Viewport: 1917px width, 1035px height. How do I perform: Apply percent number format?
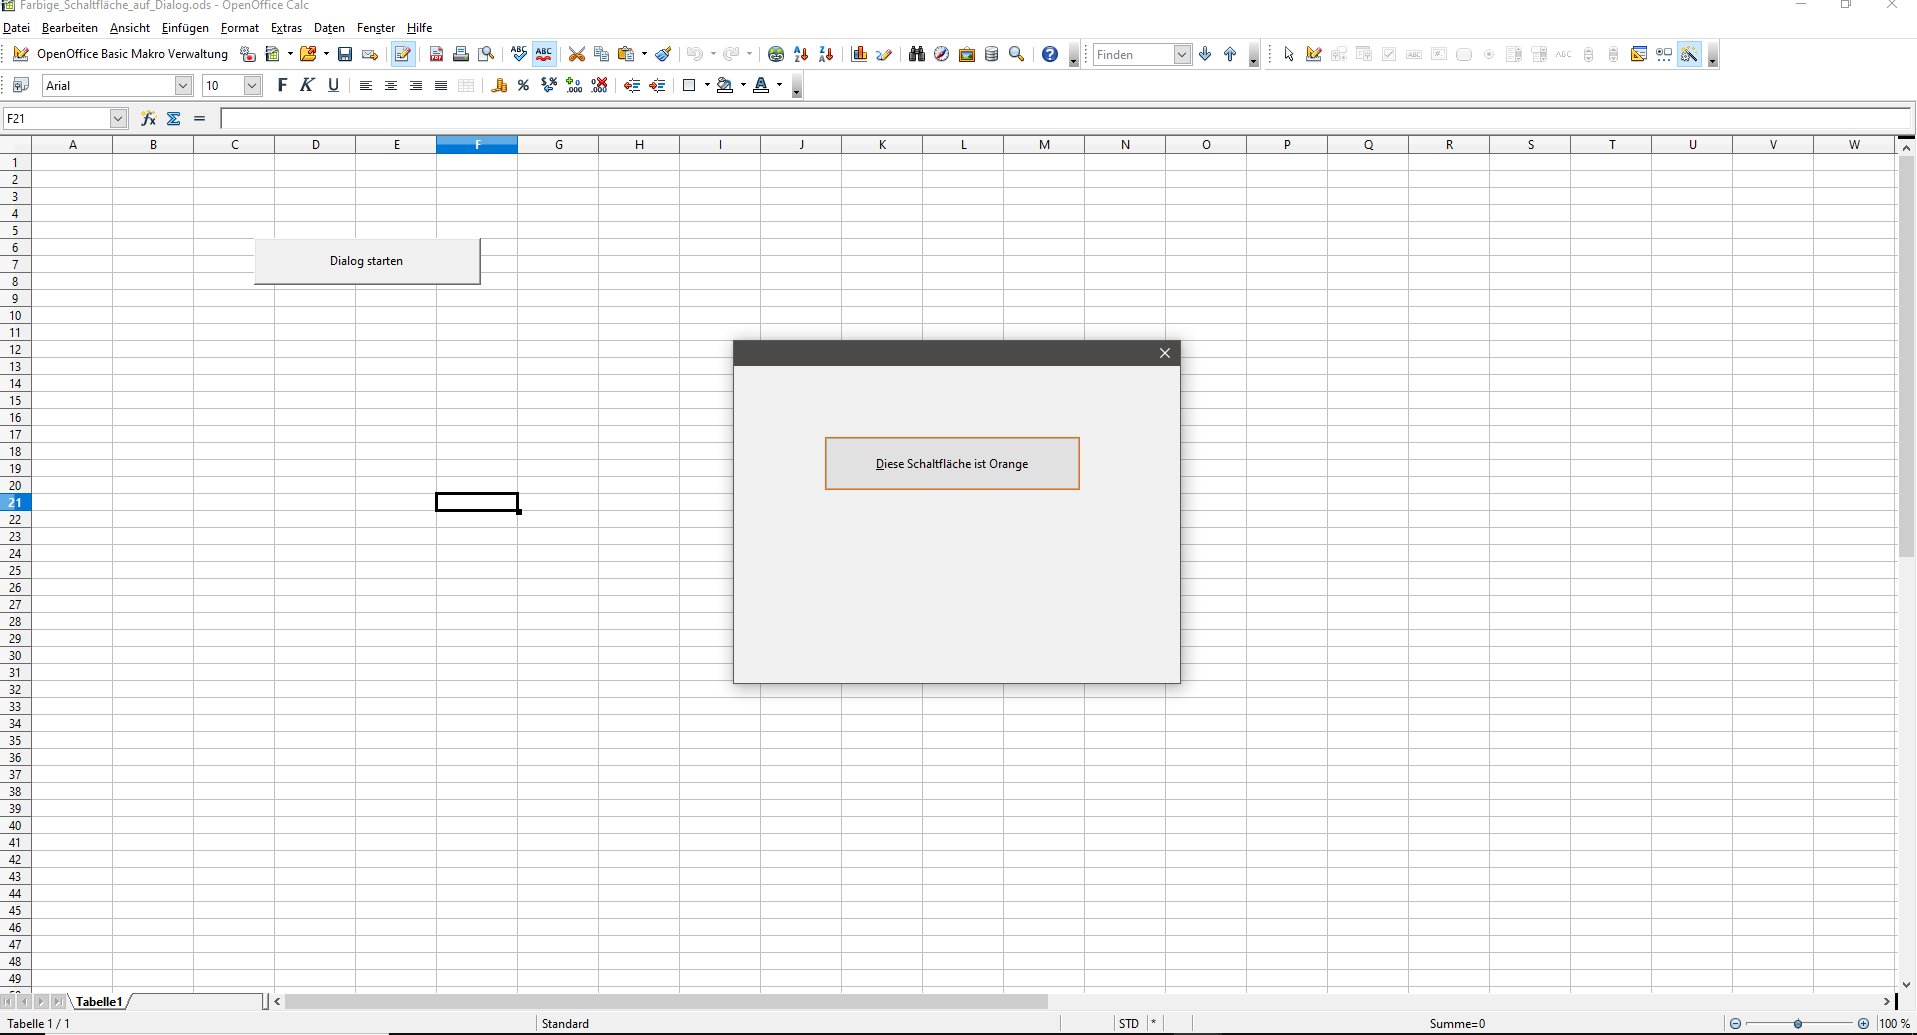[x=523, y=86]
